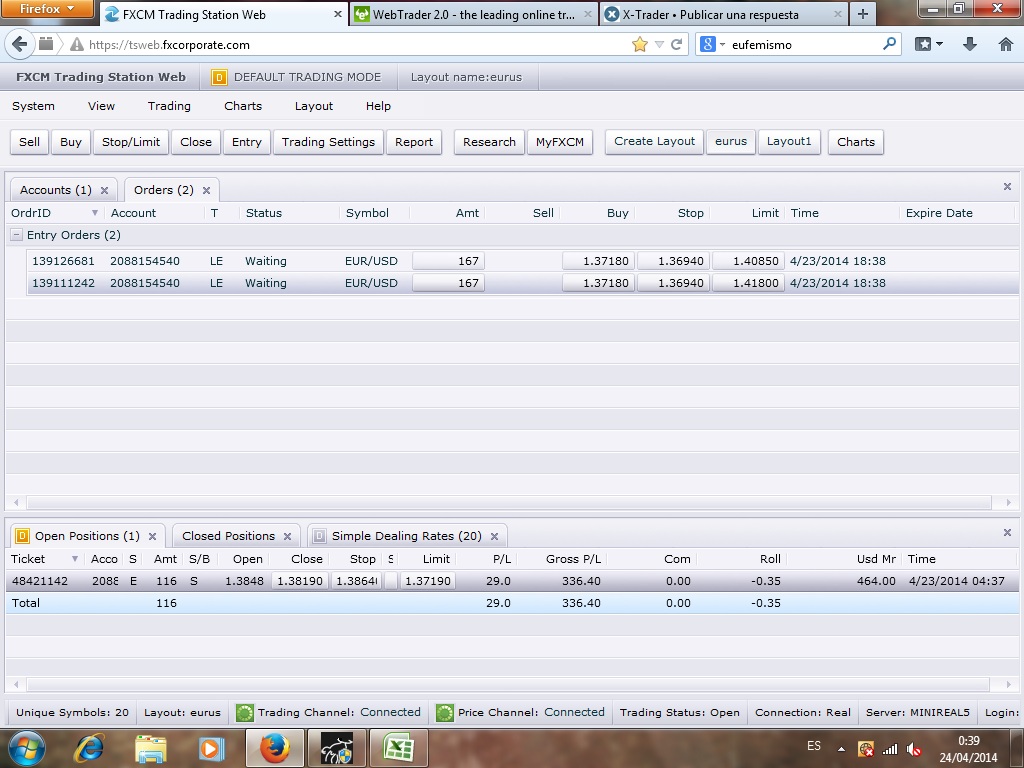Close the orders panel with top-right X
This screenshot has width=1024, height=768.
click(1007, 187)
